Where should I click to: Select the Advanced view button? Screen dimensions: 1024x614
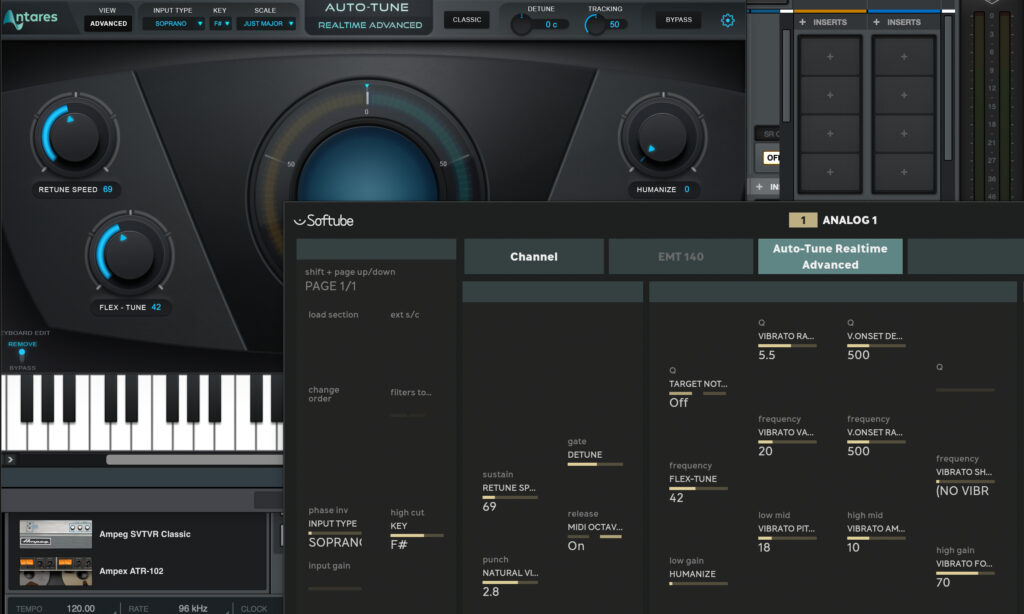tap(108, 24)
